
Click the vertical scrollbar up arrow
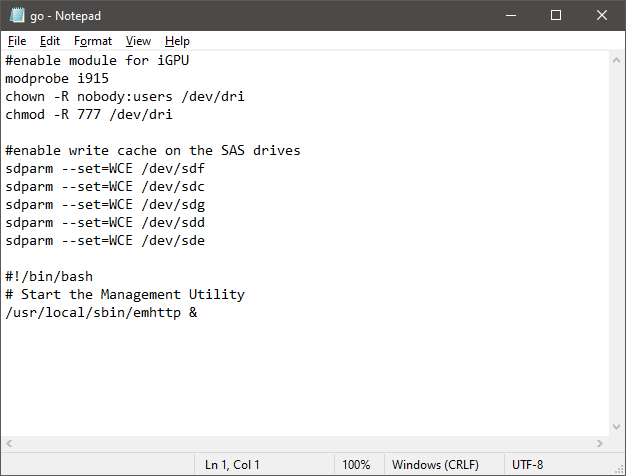click(616, 60)
